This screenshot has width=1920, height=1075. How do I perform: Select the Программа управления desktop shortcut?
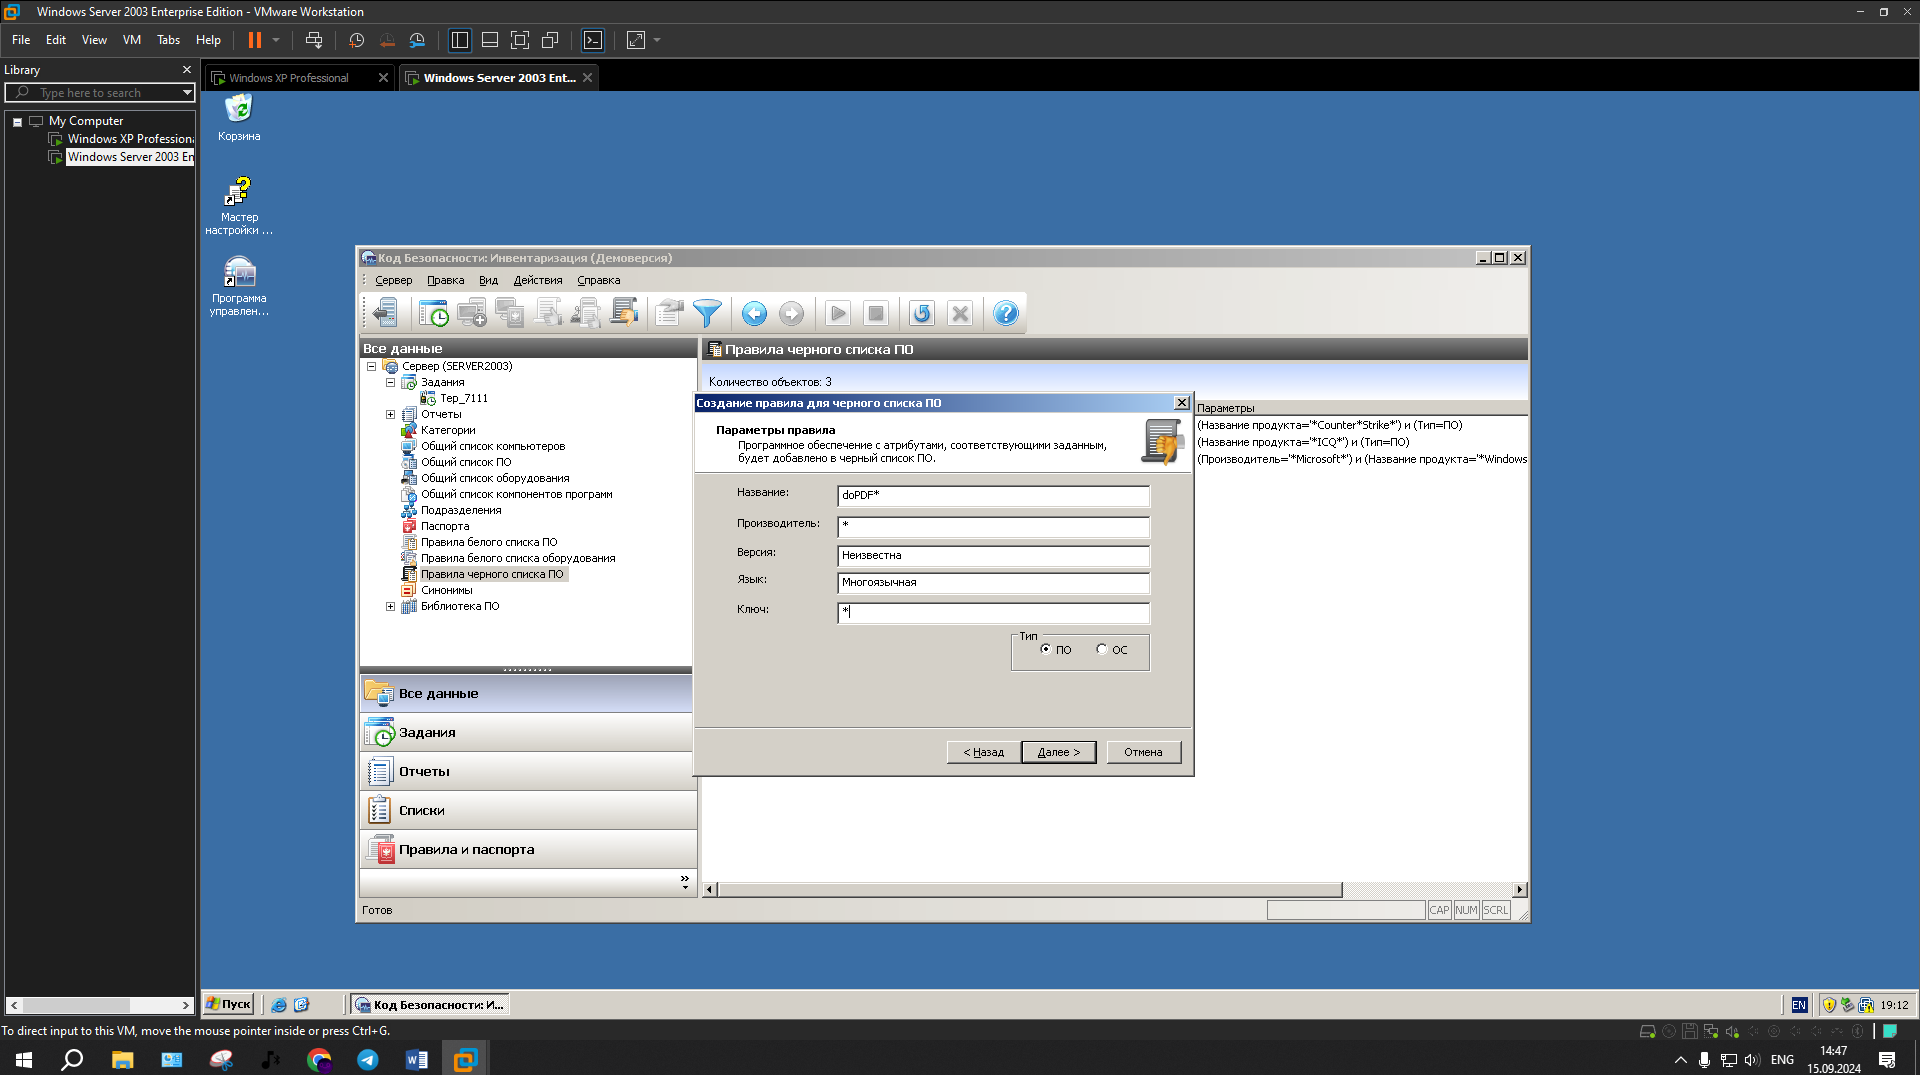(x=239, y=286)
